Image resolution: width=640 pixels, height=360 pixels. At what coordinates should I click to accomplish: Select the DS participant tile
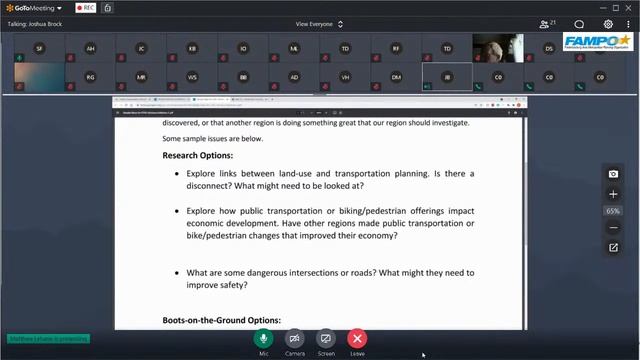coord(549,49)
